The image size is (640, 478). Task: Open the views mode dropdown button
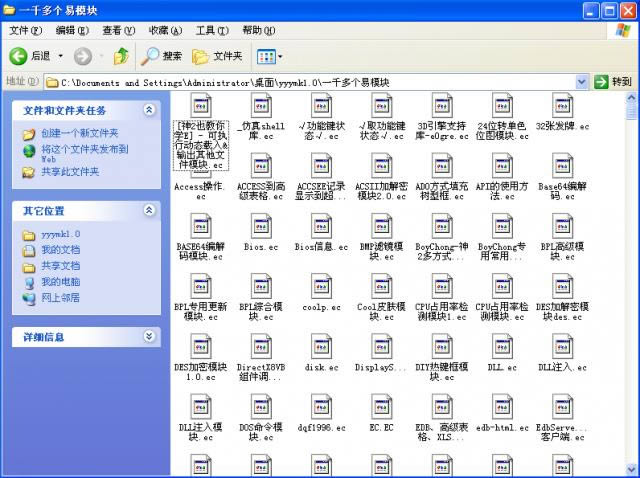coord(269,56)
